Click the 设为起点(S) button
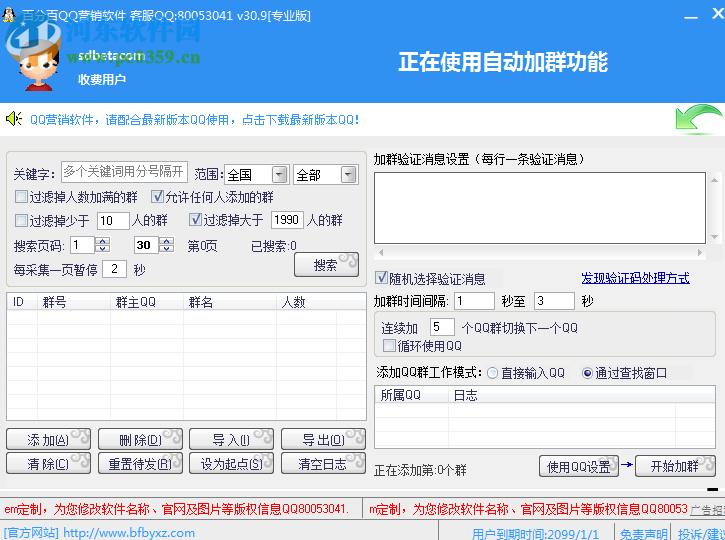This screenshot has width=725, height=540. click(231, 463)
